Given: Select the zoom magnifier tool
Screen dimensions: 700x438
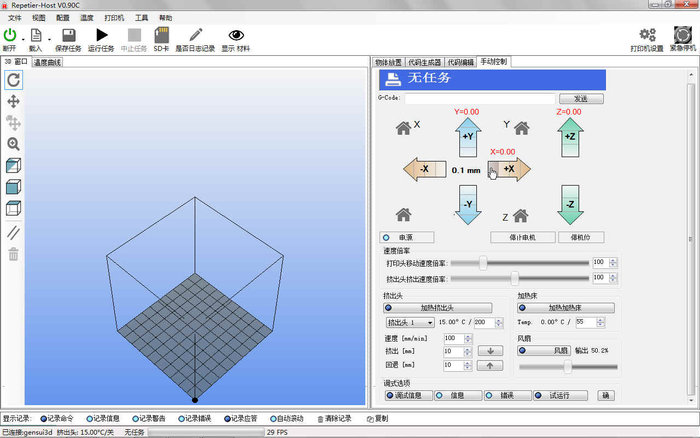Looking at the screenshot, I should click(x=14, y=144).
